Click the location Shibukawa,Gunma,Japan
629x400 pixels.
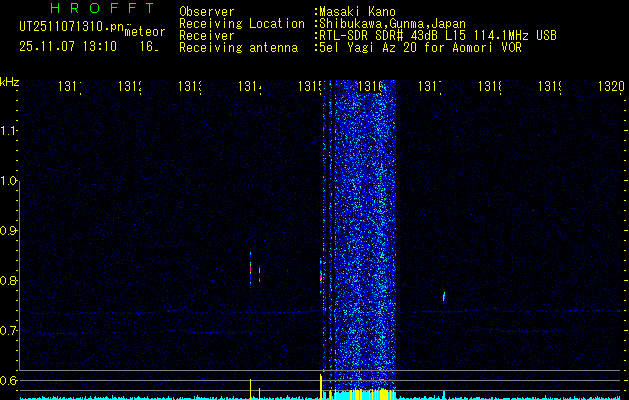point(392,24)
